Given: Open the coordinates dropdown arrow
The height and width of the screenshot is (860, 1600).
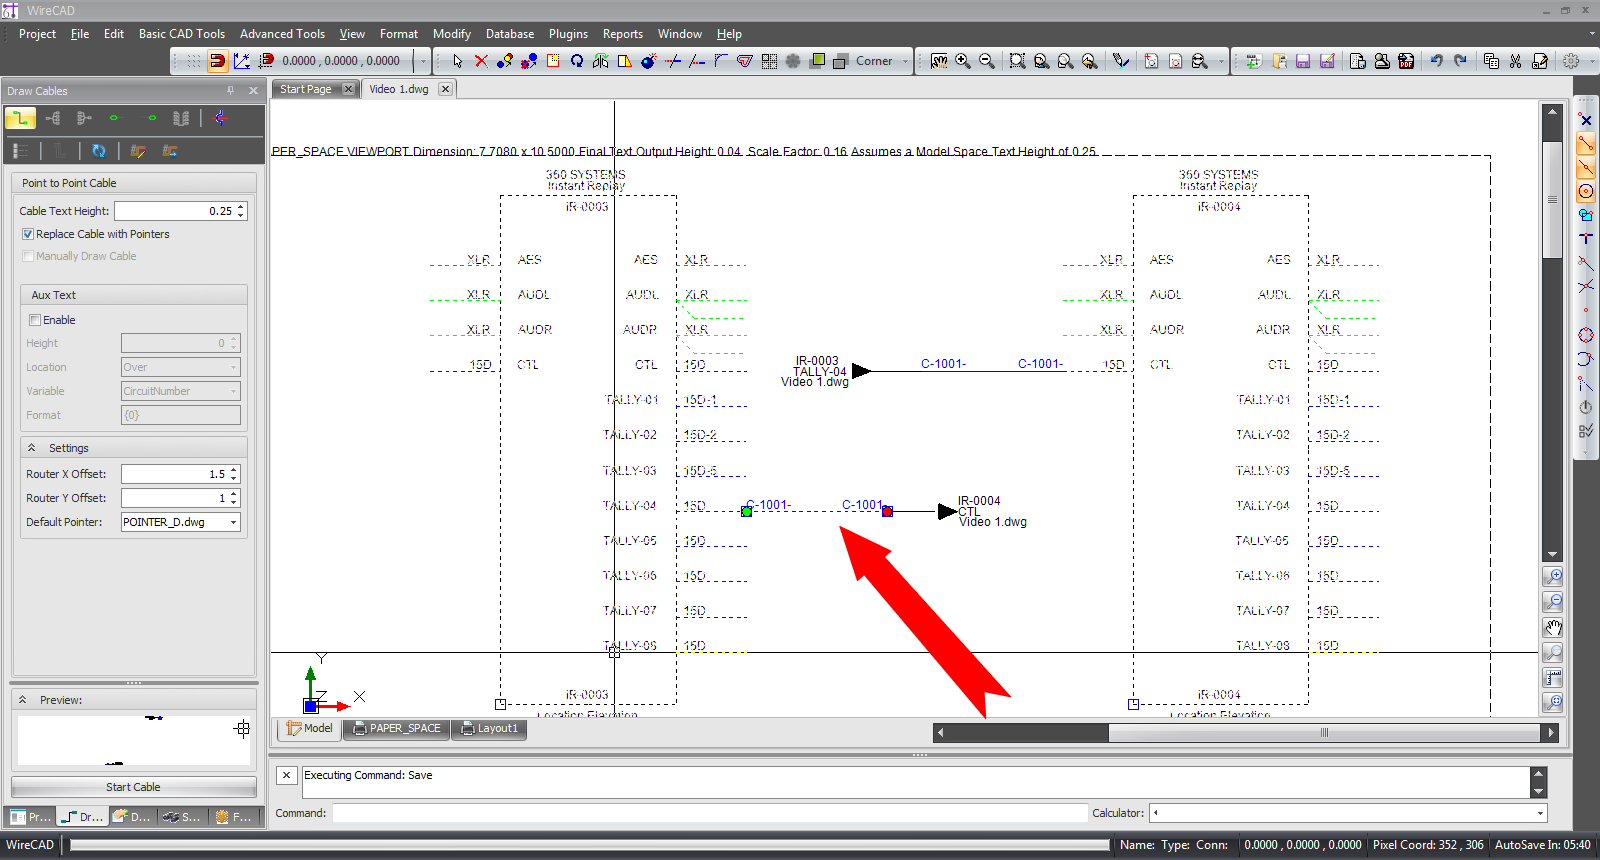Looking at the screenshot, I should pos(422,61).
